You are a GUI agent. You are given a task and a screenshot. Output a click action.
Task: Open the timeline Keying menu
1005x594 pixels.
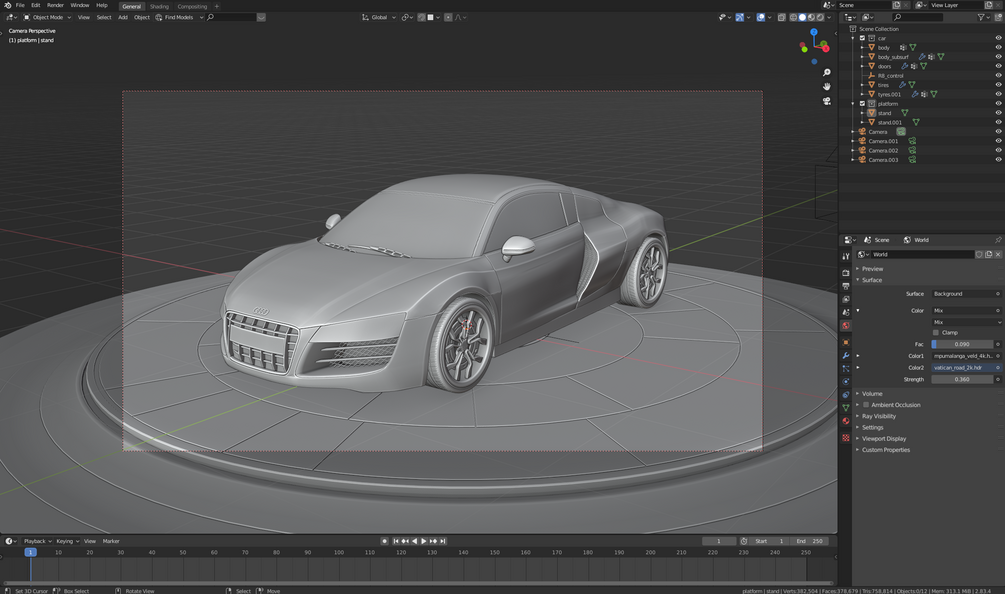coord(67,541)
